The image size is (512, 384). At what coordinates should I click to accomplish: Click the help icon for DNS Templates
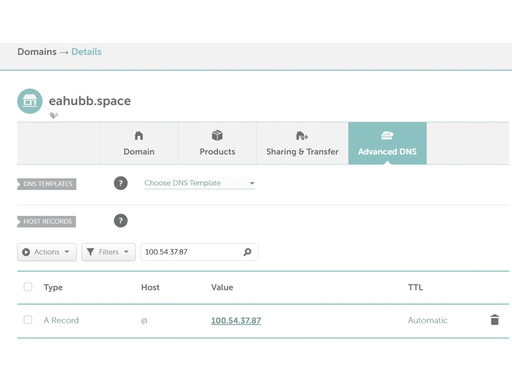[x=121, y=183]
